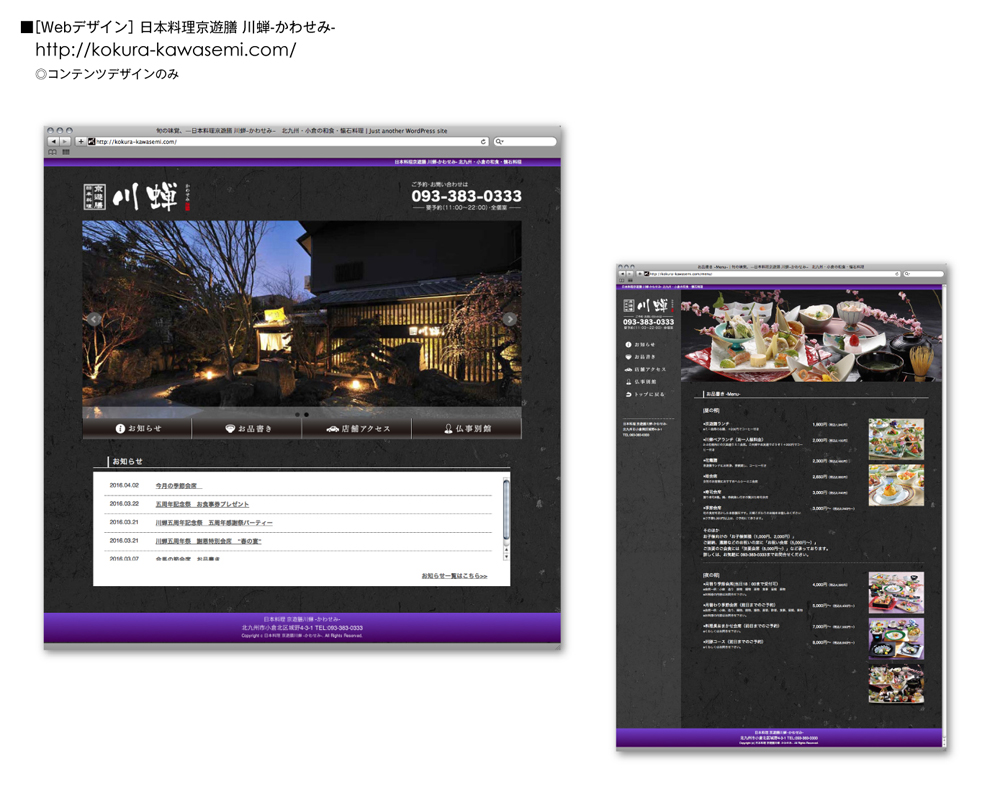Click the info icon beside お知らせ in right sidebar
Screen dimensions: 1000x800
(628, 344)
